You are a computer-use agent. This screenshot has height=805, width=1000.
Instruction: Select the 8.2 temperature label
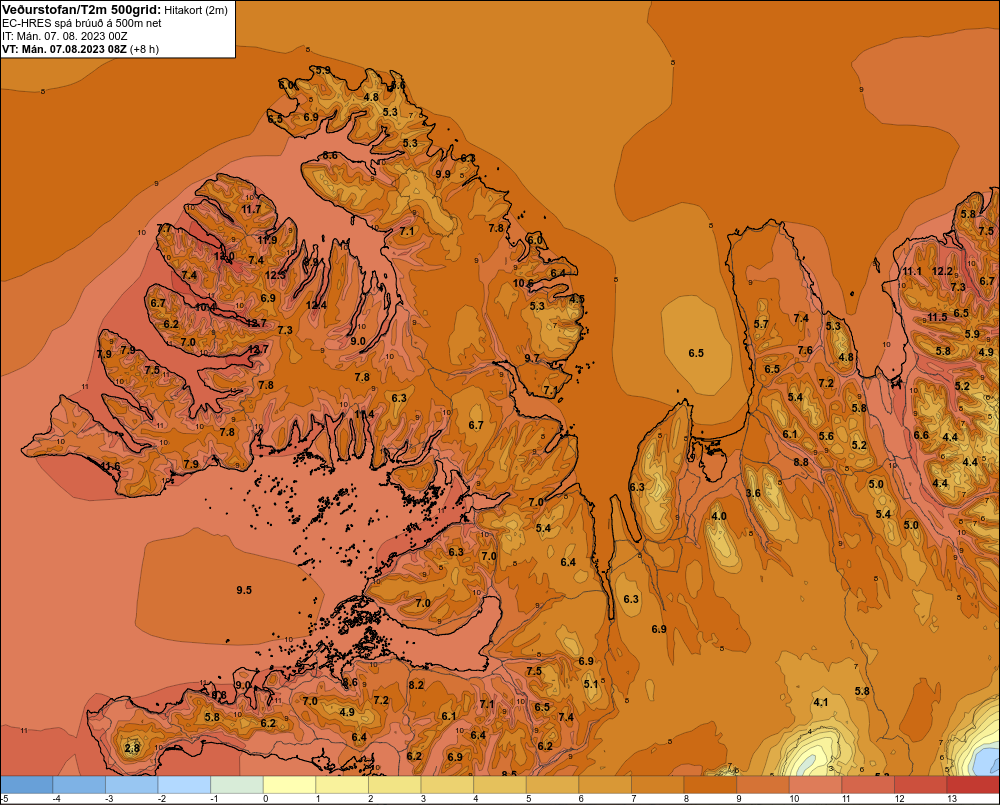coord(416,684)
